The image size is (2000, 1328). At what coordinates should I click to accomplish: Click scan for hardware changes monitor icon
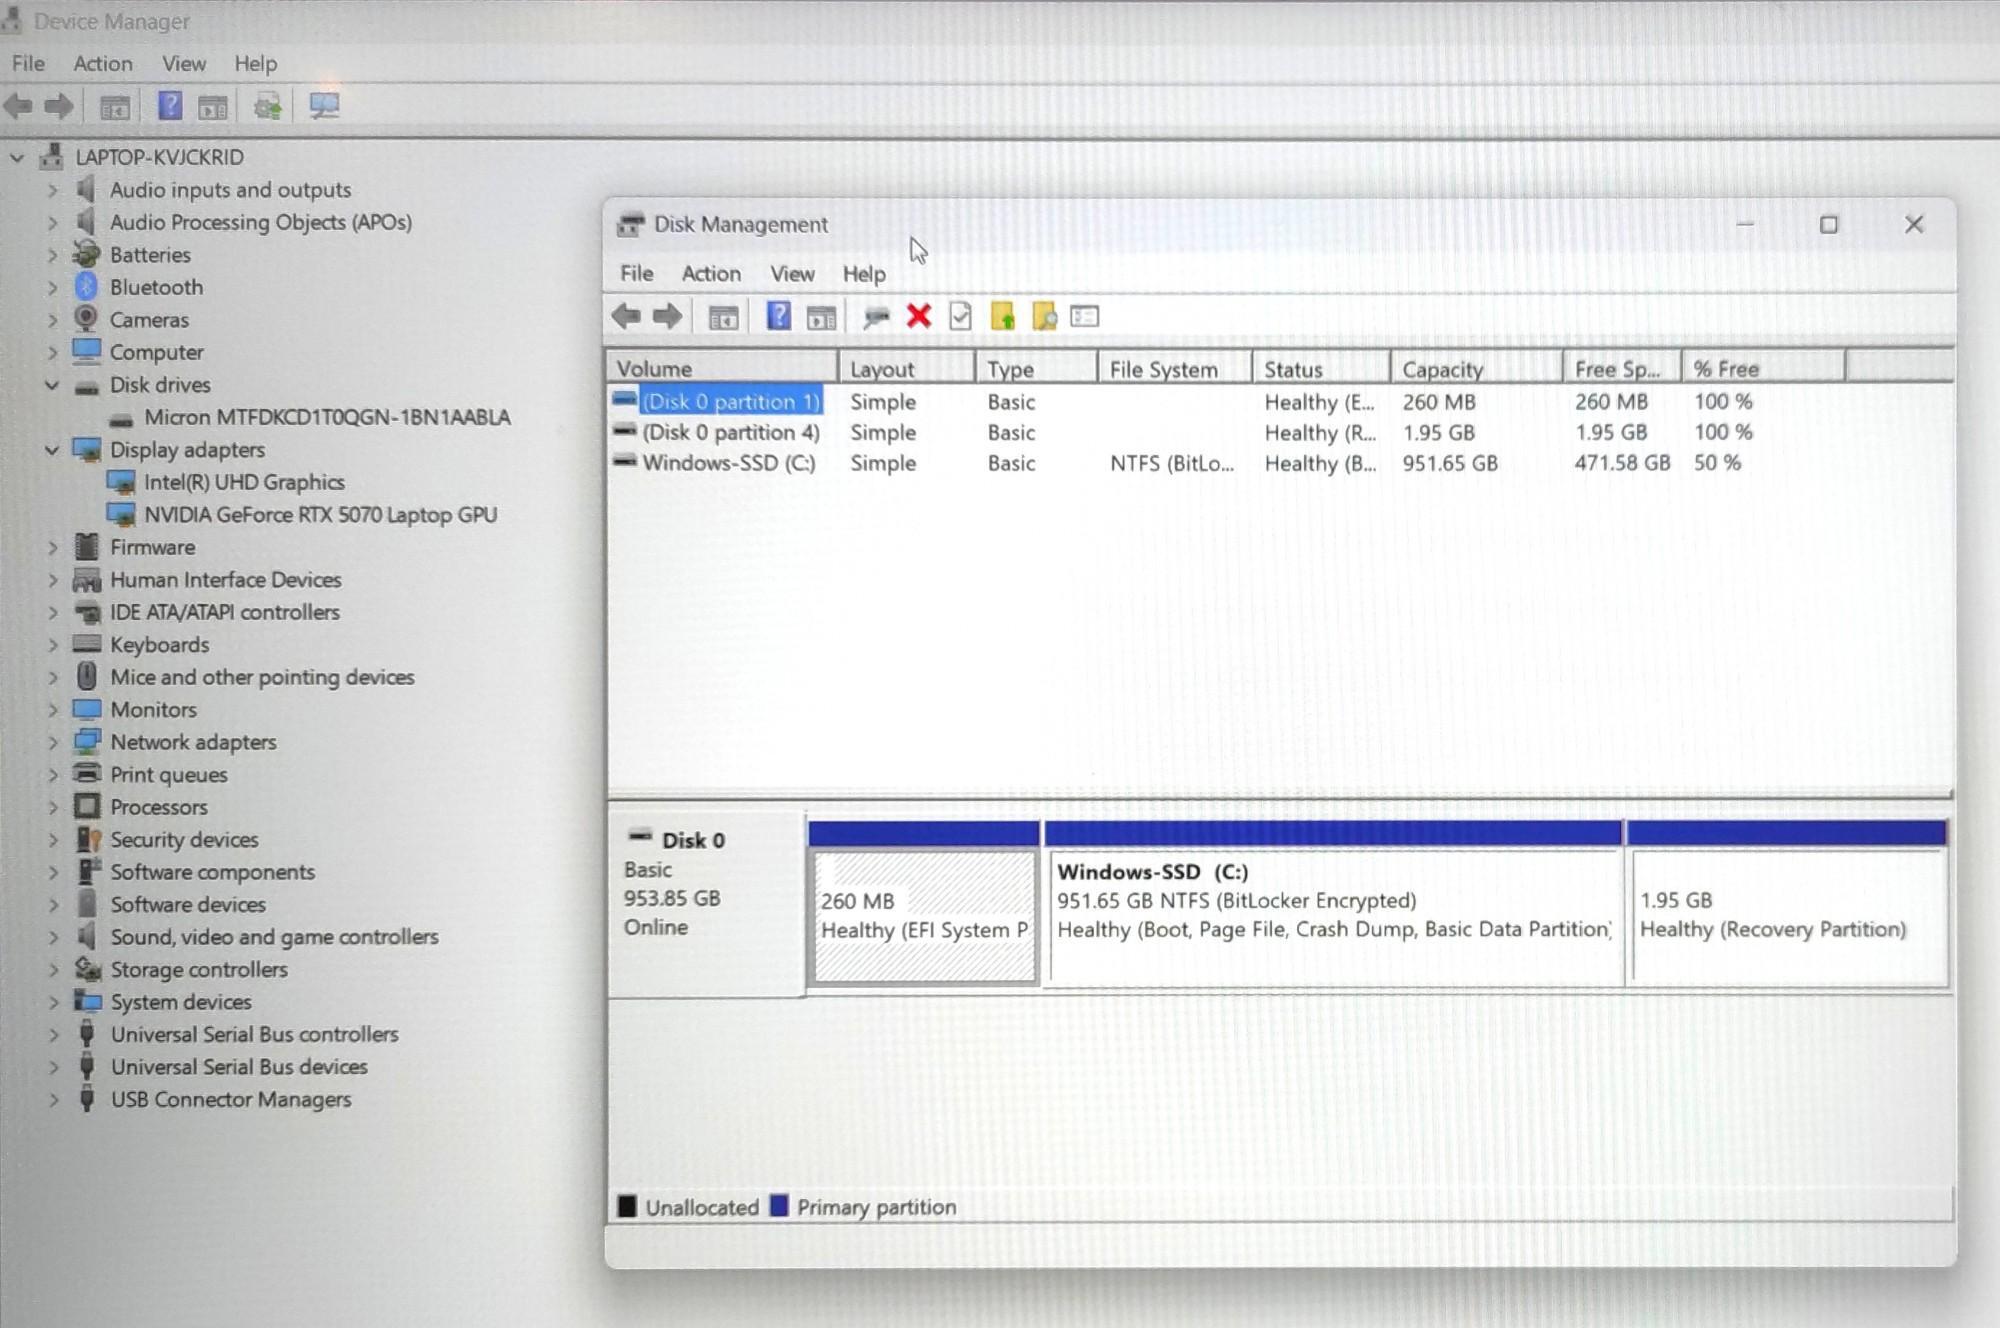click(x=324, y=106)
